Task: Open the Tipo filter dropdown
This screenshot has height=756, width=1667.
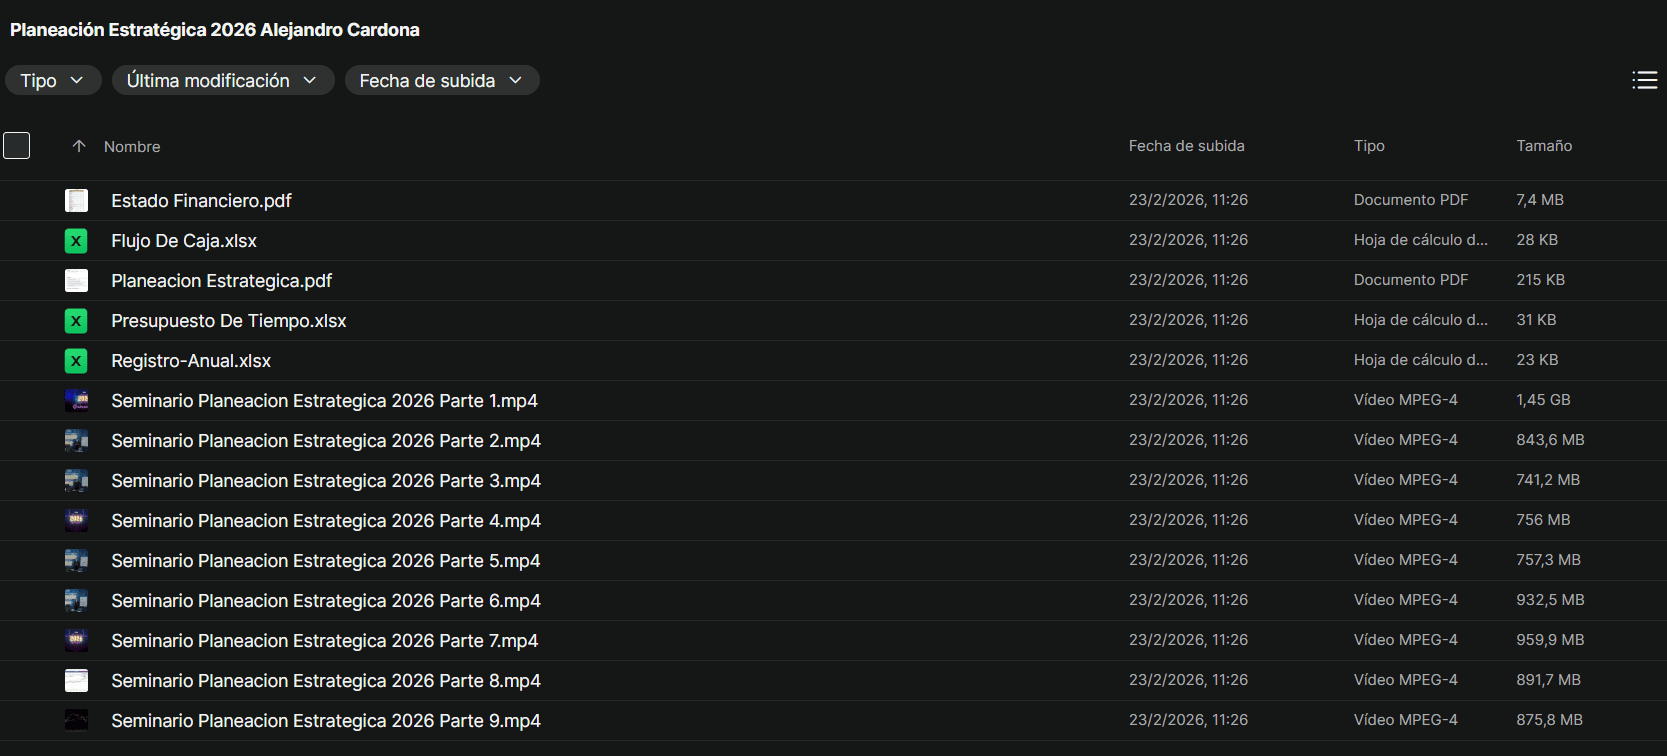Action: [52, 81]
